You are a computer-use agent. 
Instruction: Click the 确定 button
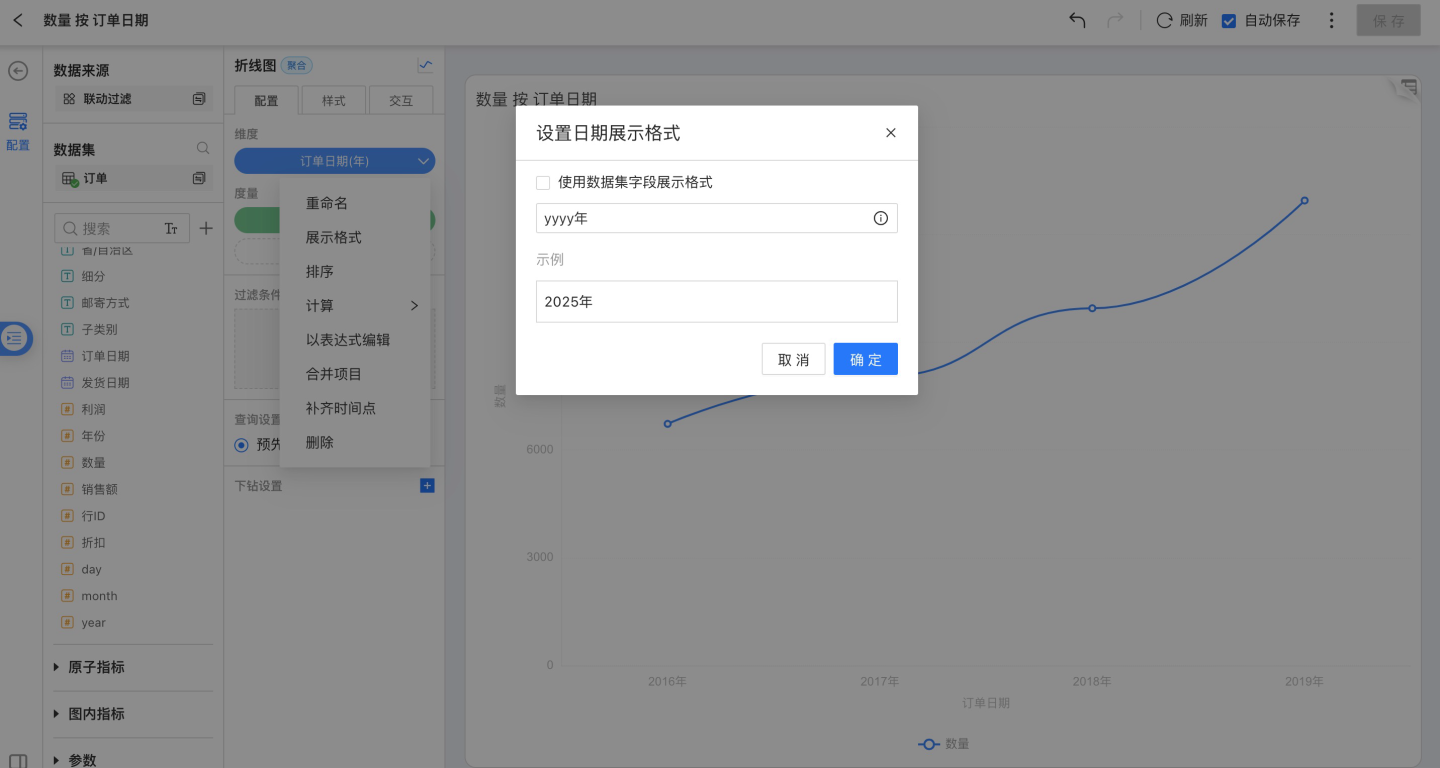click(x=865, y=359)
